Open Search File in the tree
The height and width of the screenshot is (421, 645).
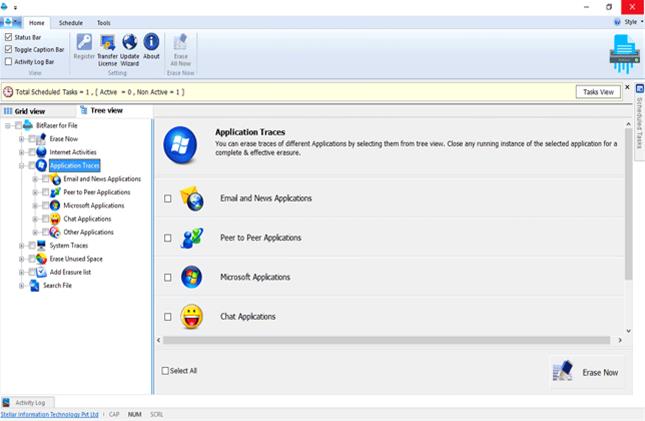pyautogui.click(x=57, y=285)
